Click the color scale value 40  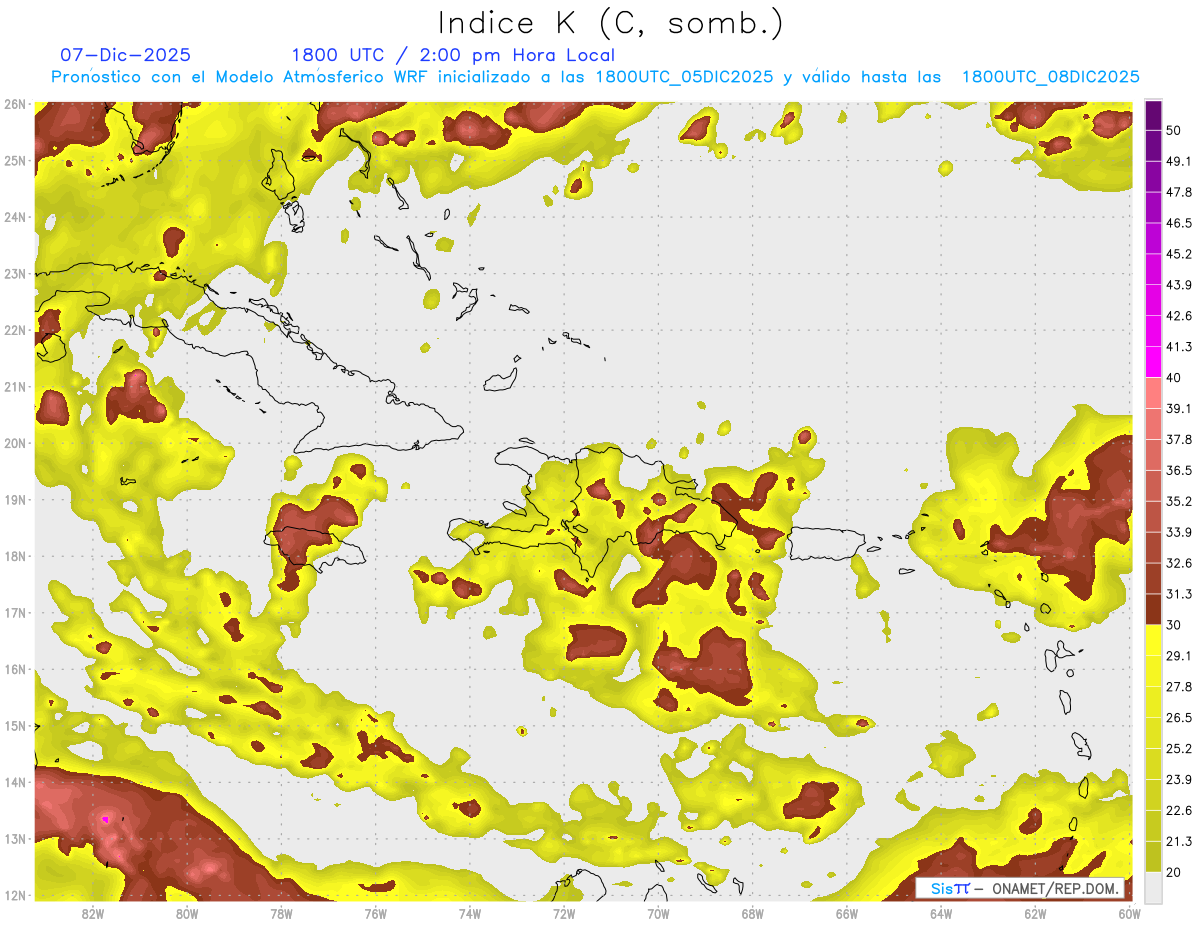(1174, 378)
